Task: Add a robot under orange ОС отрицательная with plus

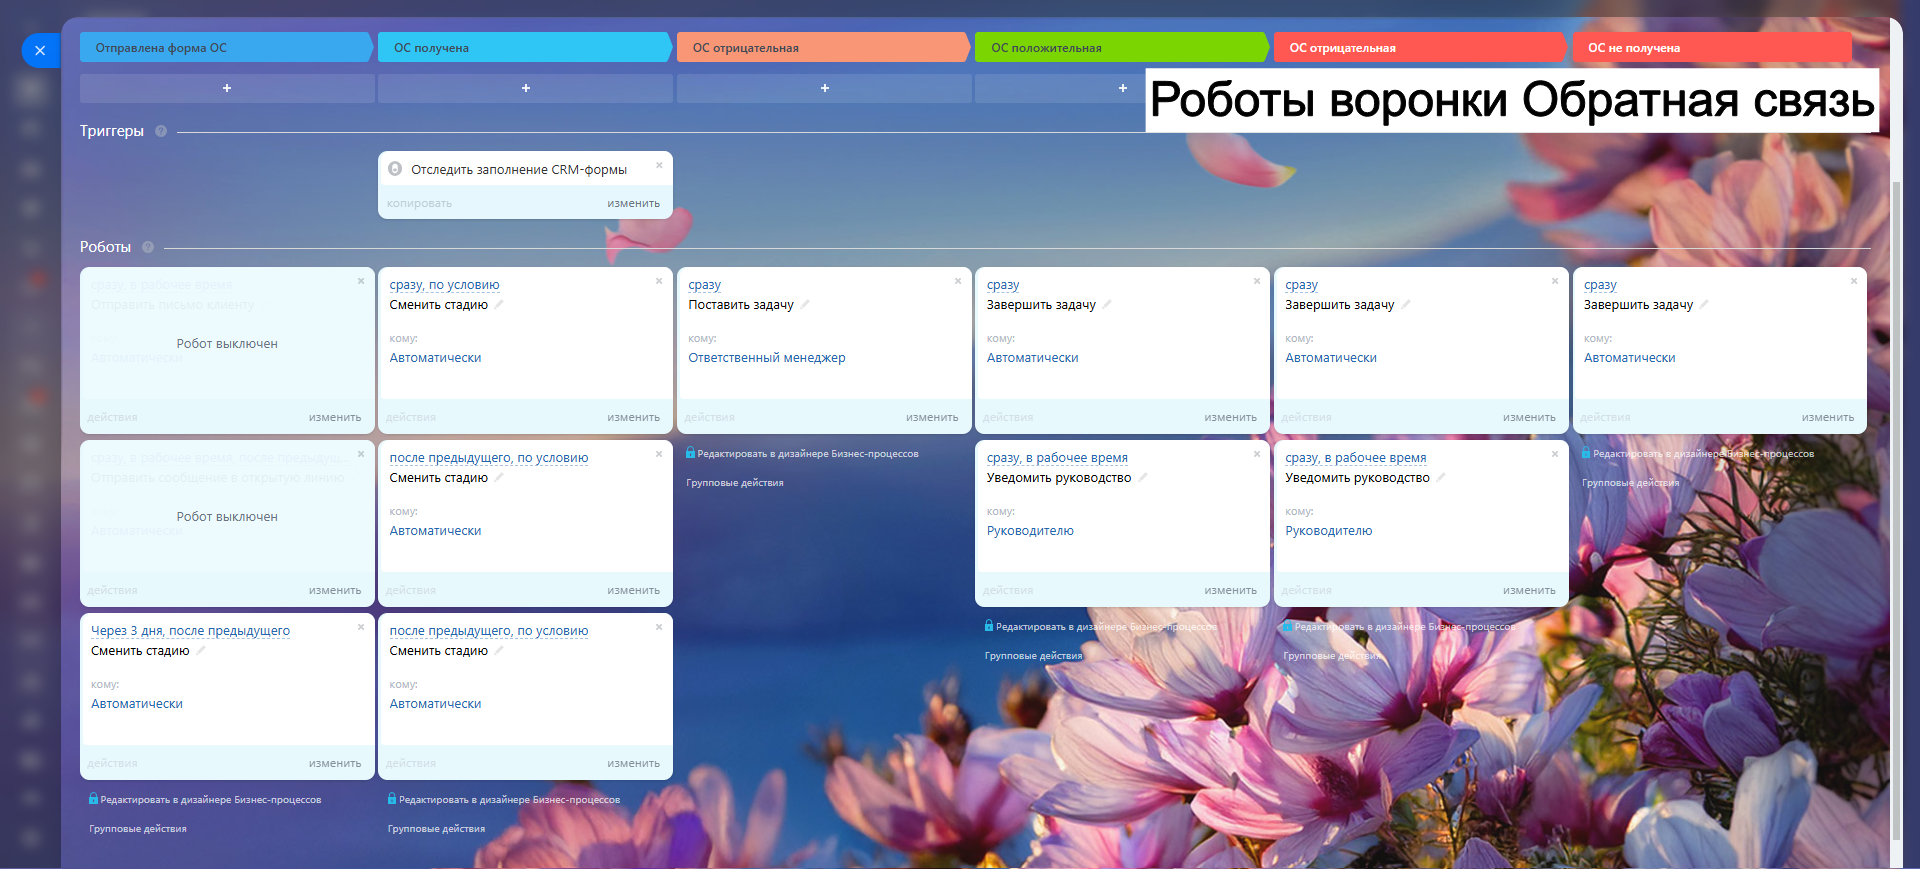Action: click(x=825, y=88)
